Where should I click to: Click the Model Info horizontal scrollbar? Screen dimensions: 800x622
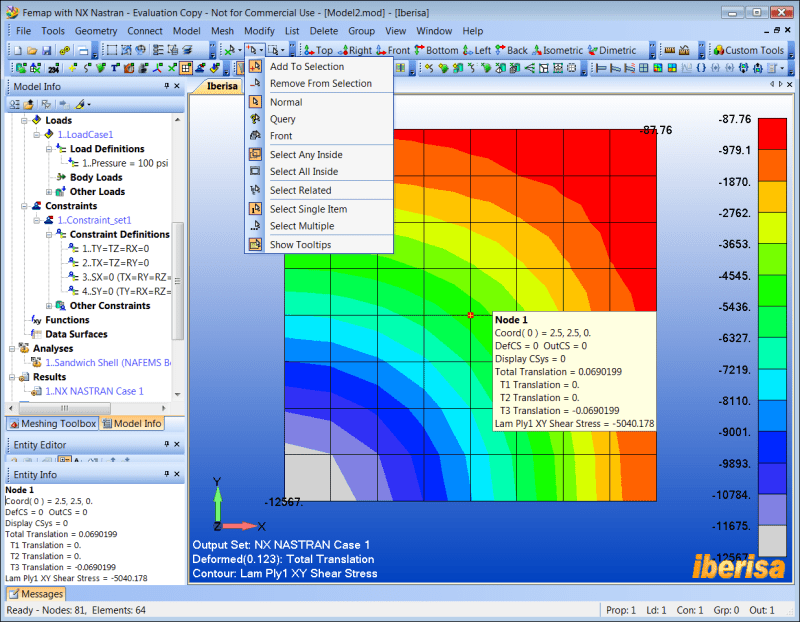click(65, 408)
